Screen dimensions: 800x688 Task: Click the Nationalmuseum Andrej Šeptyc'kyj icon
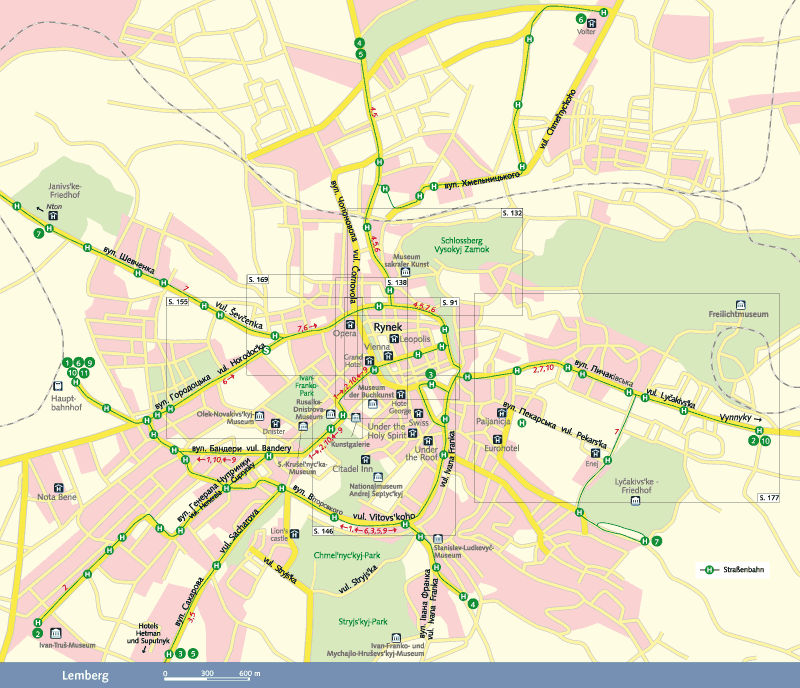[378, 477]
